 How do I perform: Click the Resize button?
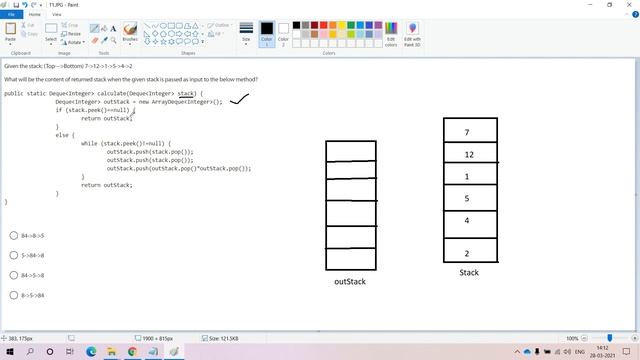click(71, 34)
